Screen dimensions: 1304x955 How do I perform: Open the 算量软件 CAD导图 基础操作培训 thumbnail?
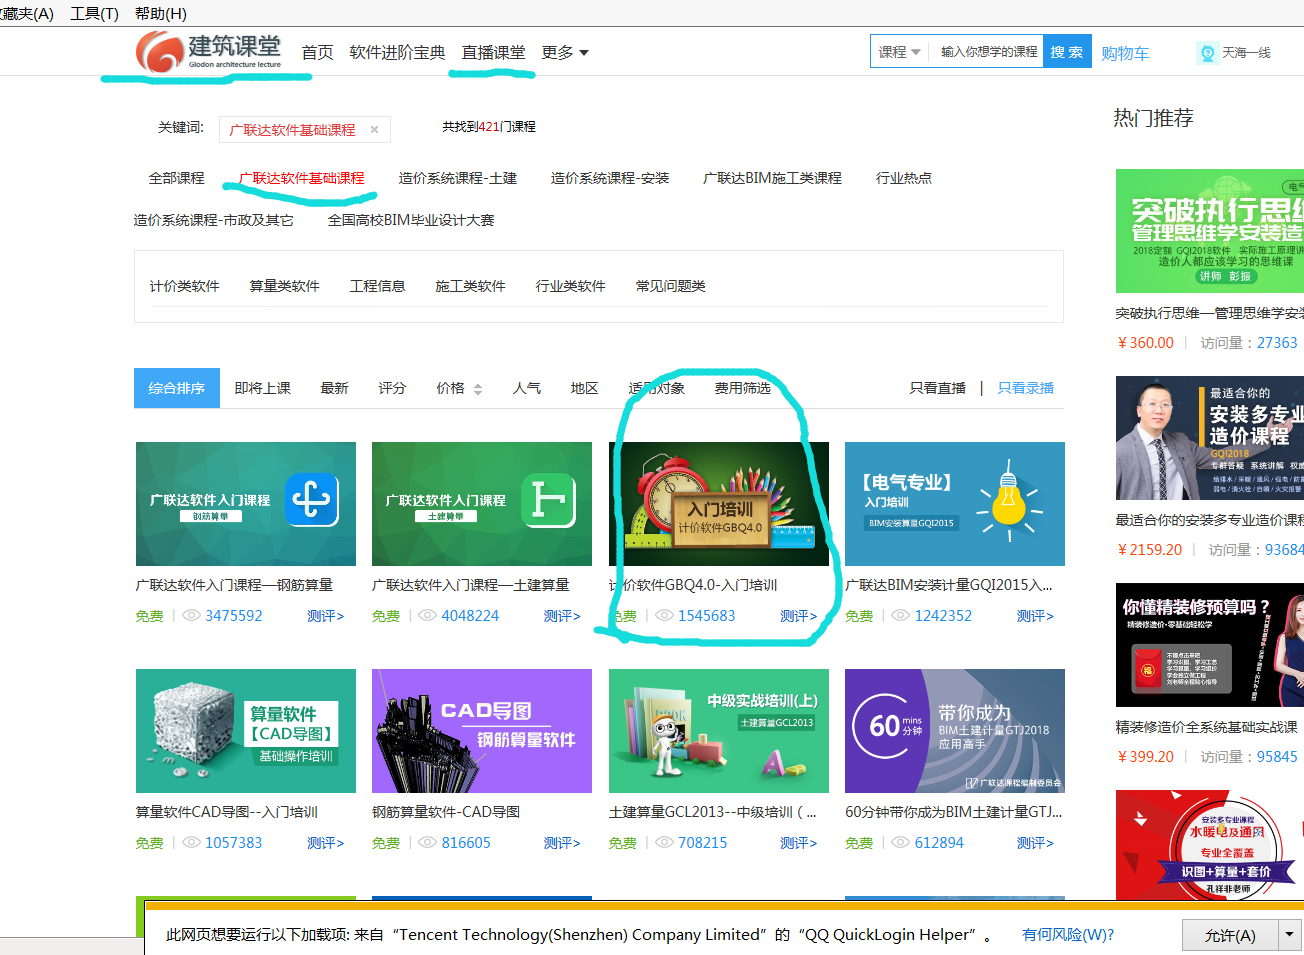246,731
